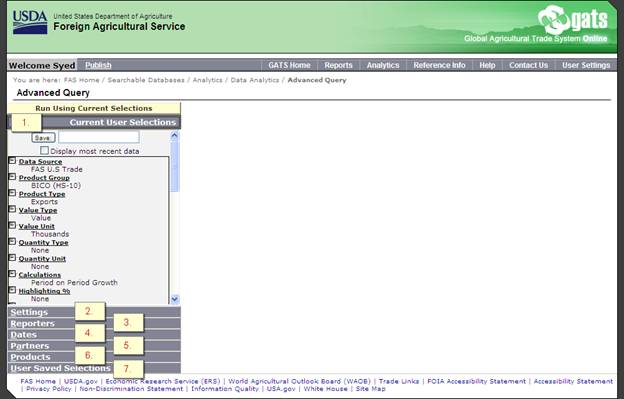This screenshot has width=624, height=399.
Task: Collapse the Value Unit minus icon
Action: (12, 226)
